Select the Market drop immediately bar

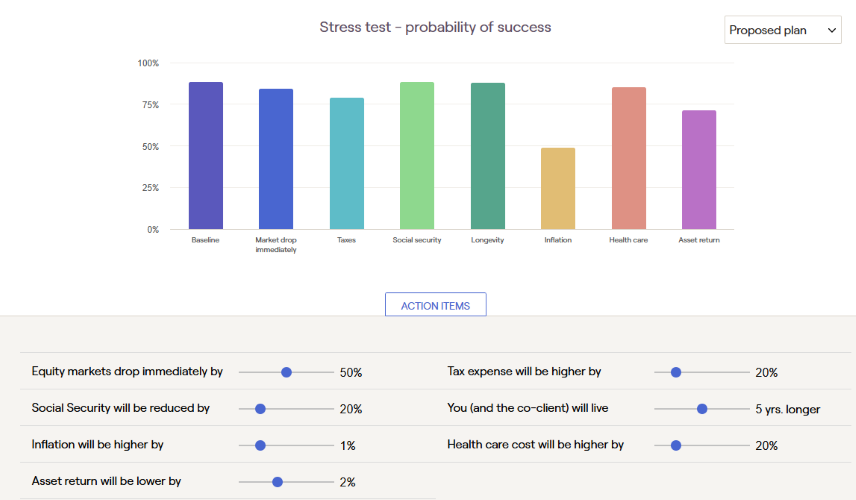click(x=276, y=159)
